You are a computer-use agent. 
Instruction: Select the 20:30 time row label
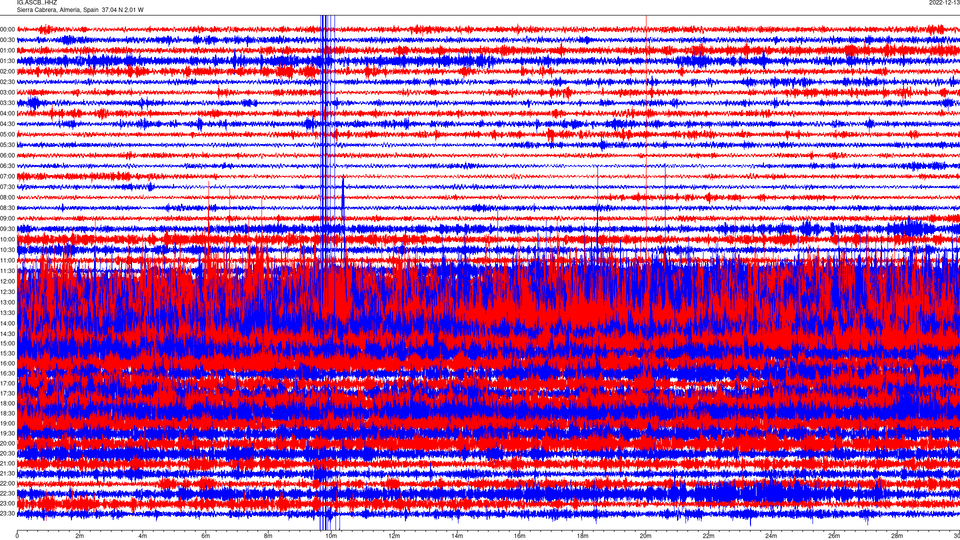click(8, 453)
